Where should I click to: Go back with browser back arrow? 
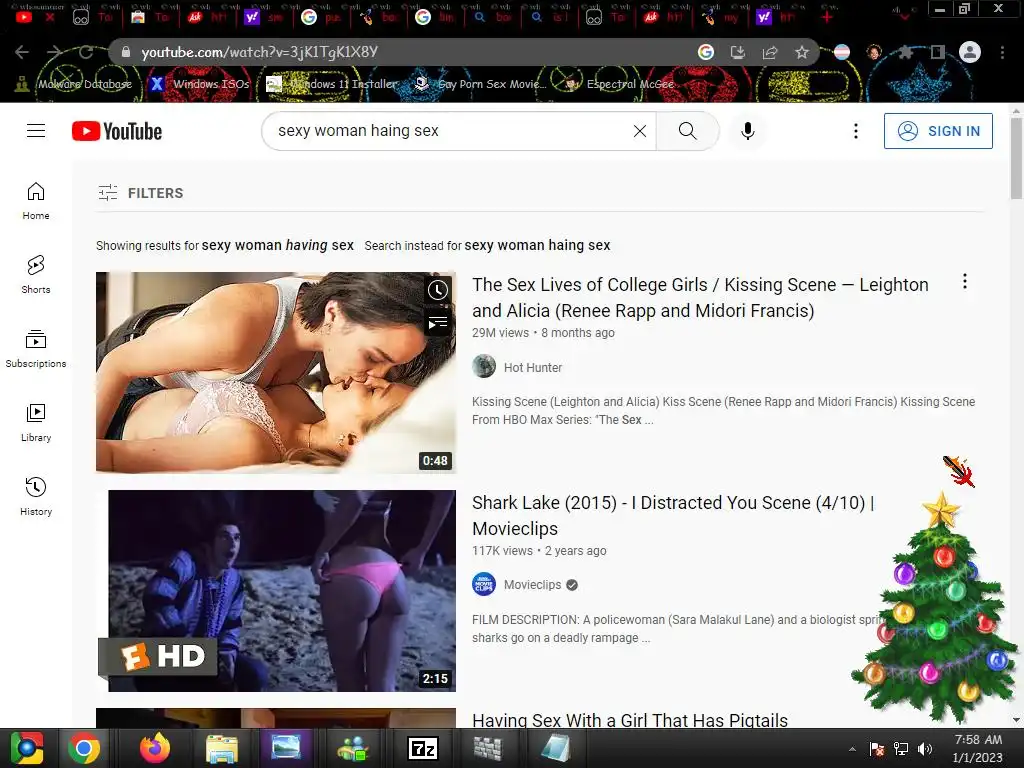[22, 52]
